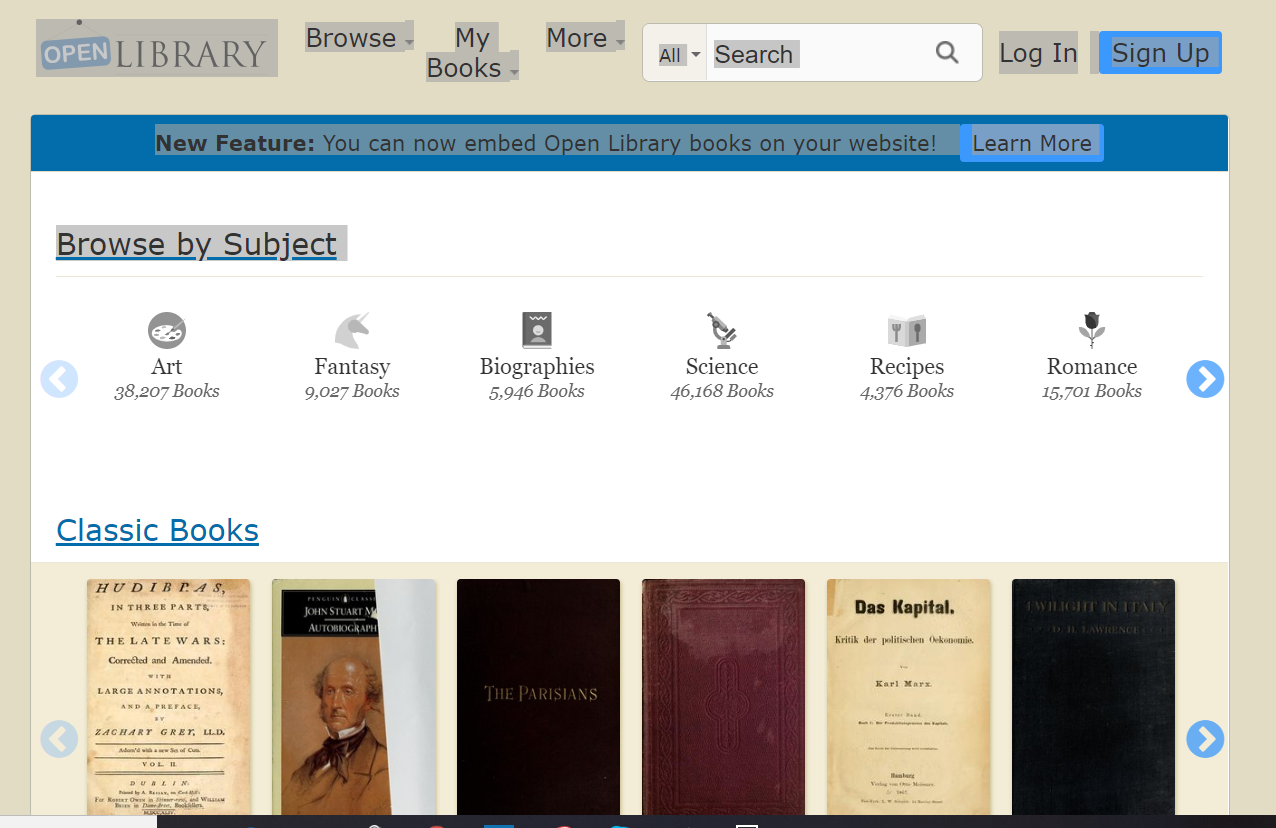Open the All search filter dropdown
This screenshot has width=1276, height=828.
tap(679, 55)
